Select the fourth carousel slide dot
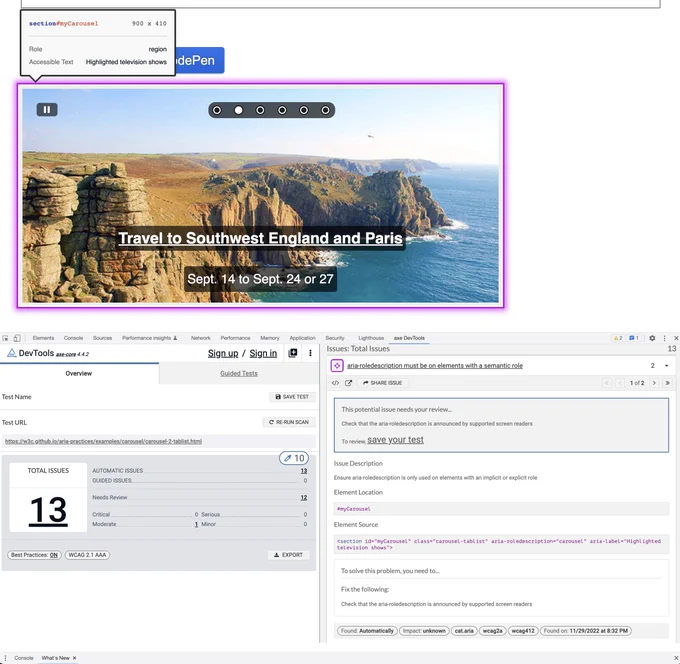Screen dimensions: 680x664 [x=282, y=110]
